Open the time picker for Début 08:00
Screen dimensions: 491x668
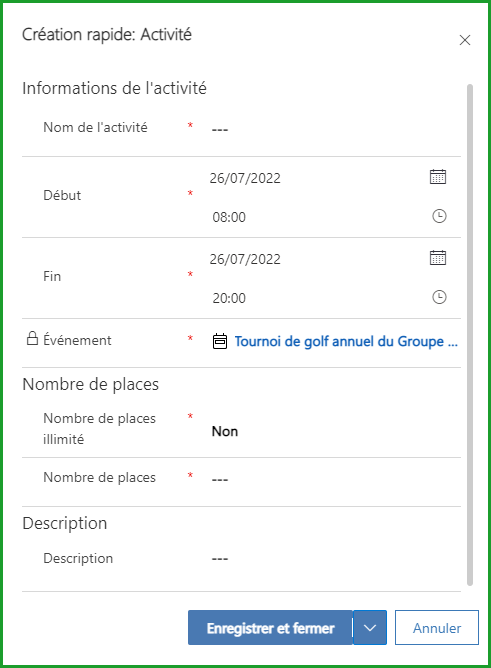[439, 216]
